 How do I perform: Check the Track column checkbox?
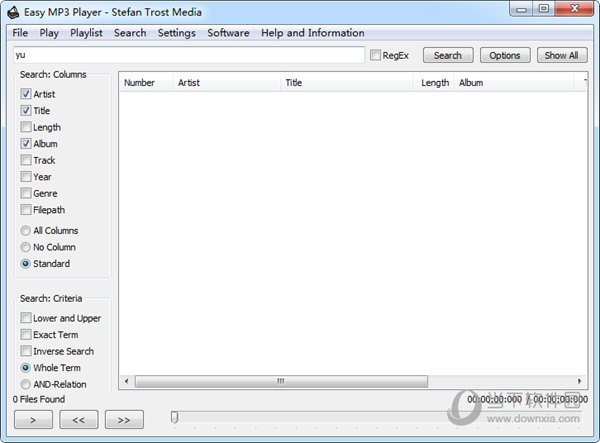[26, 160]
